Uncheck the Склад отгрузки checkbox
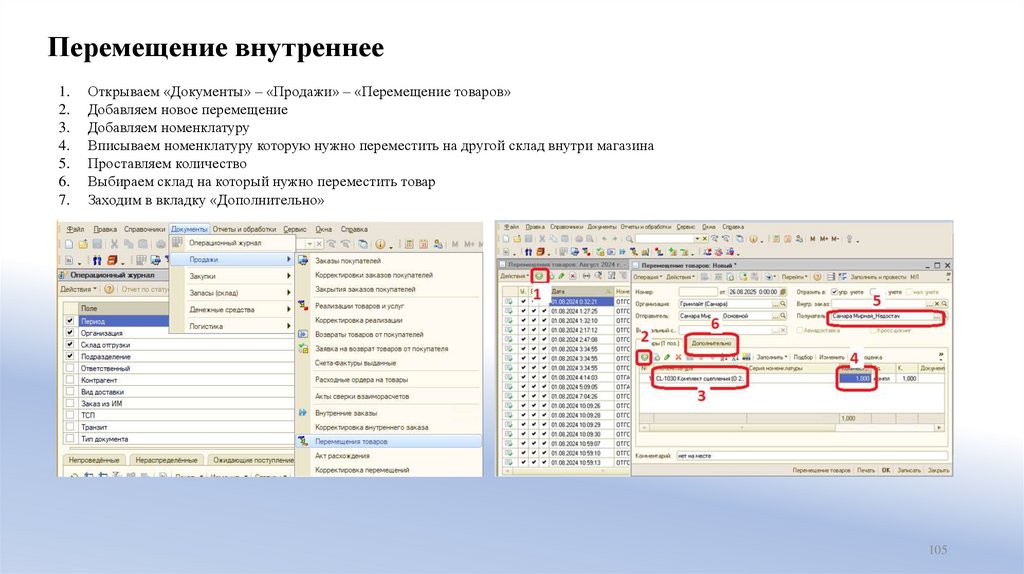The image size is (1024, 574). tap(70, 344)
